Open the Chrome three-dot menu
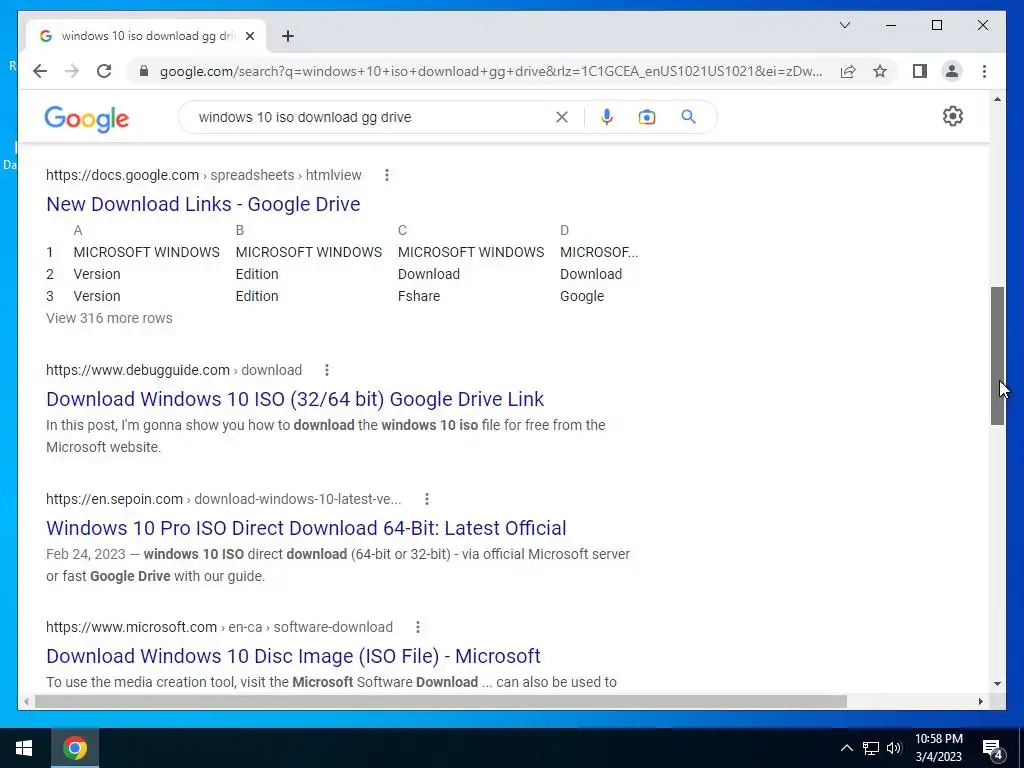This screenshot has width=1024, height=768. [984, 71]
